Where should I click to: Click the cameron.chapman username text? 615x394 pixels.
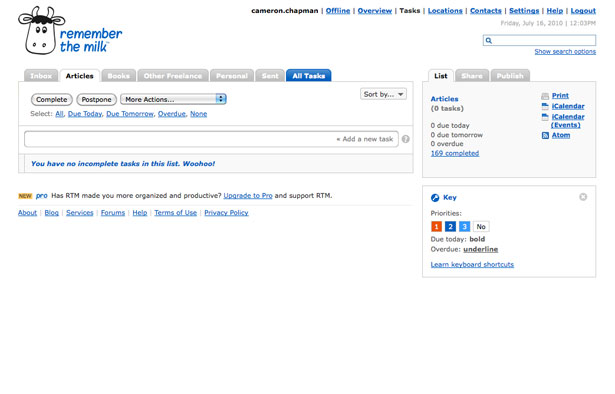[x=285, y=11]
